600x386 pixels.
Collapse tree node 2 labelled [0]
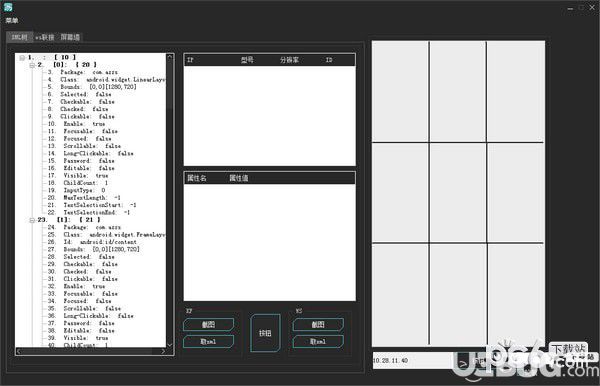pos(32,65)
